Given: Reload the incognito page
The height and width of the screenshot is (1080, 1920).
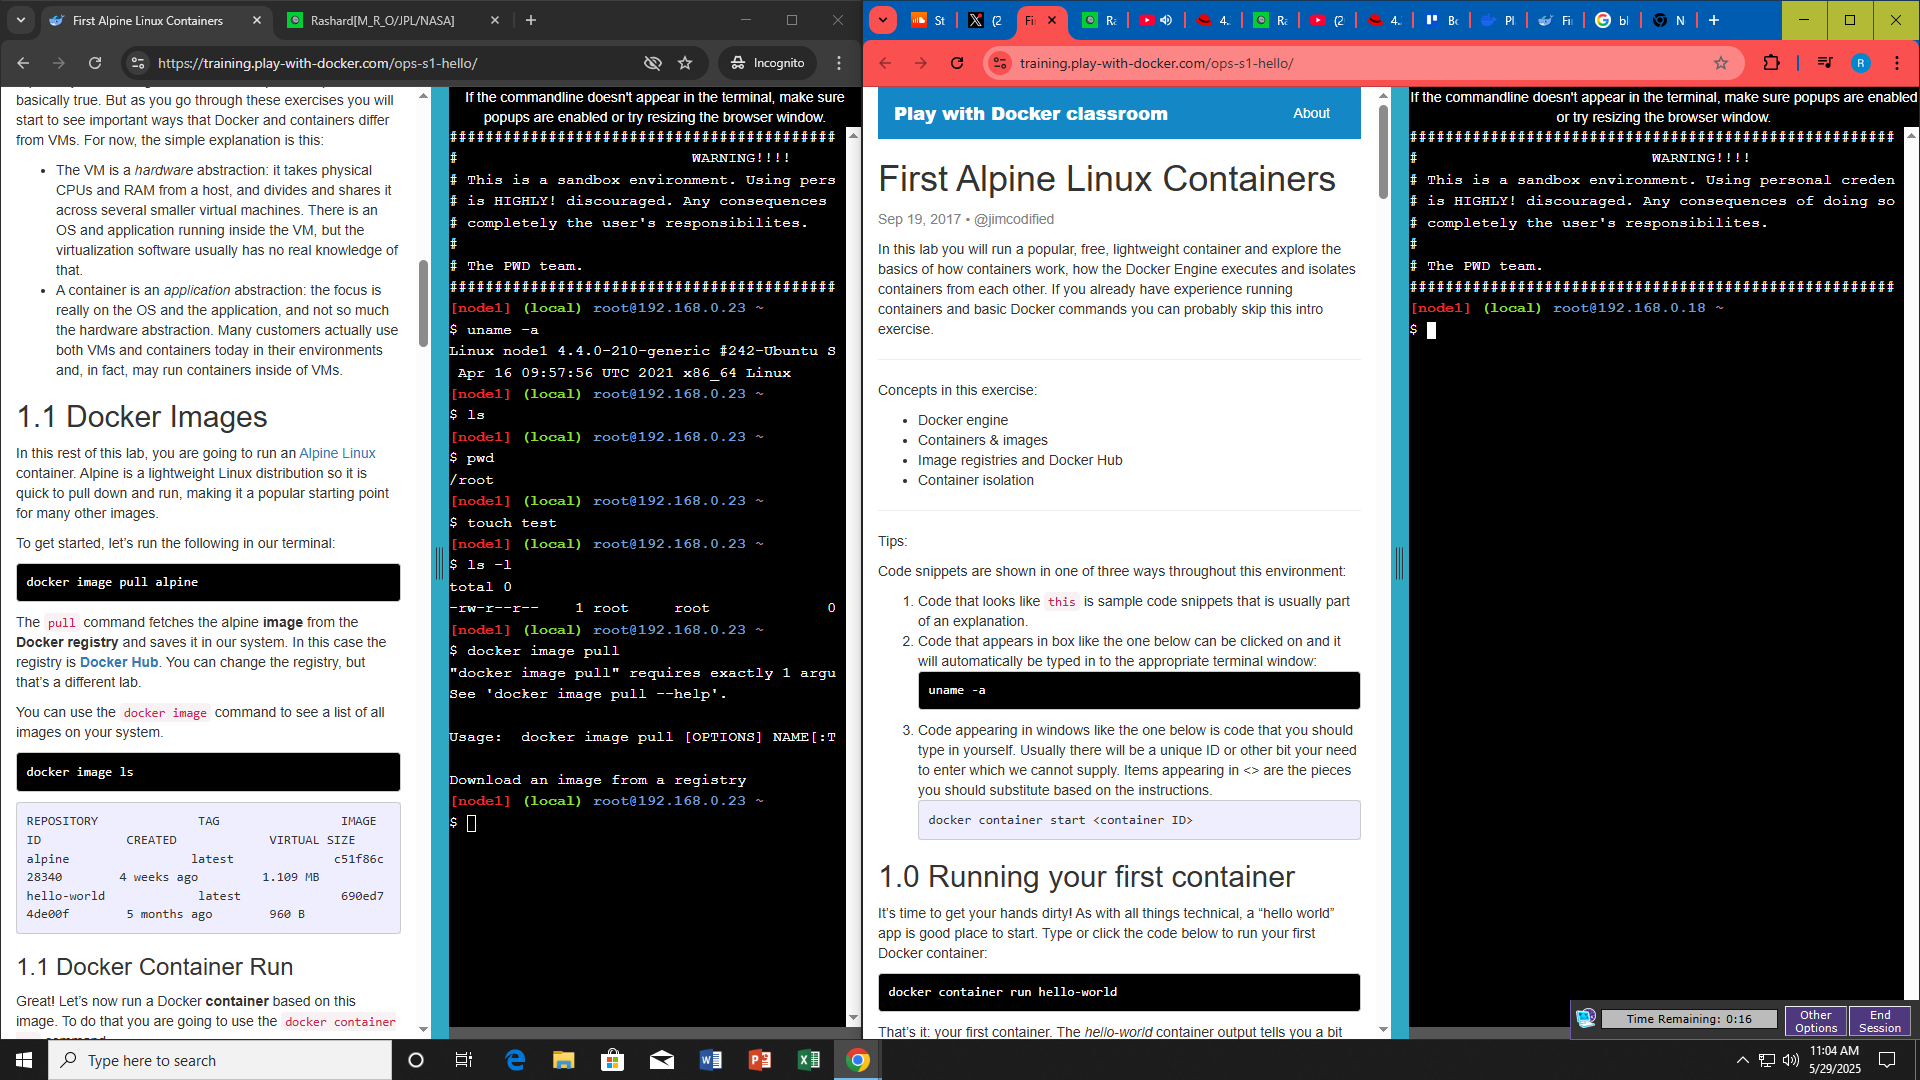Looking at the screenshot, I should click(x=95, y=63).
